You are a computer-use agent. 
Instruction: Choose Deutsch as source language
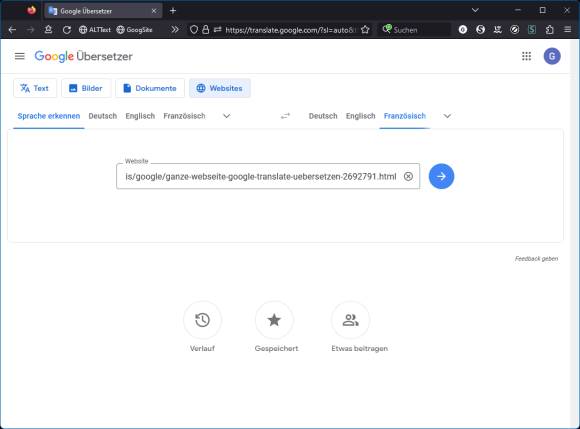(x=102, y=116)
